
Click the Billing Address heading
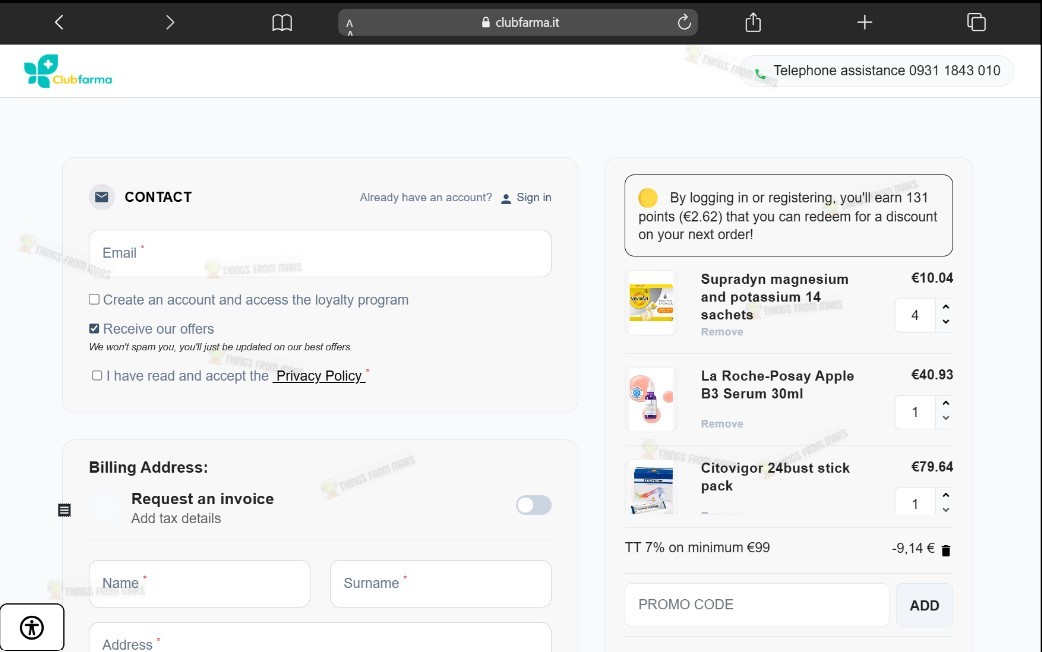point(148,467)
